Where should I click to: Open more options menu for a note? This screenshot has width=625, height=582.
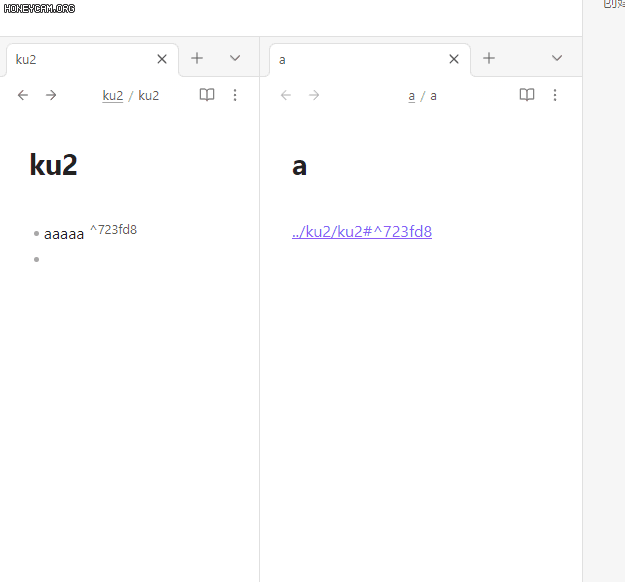[555, 95]
